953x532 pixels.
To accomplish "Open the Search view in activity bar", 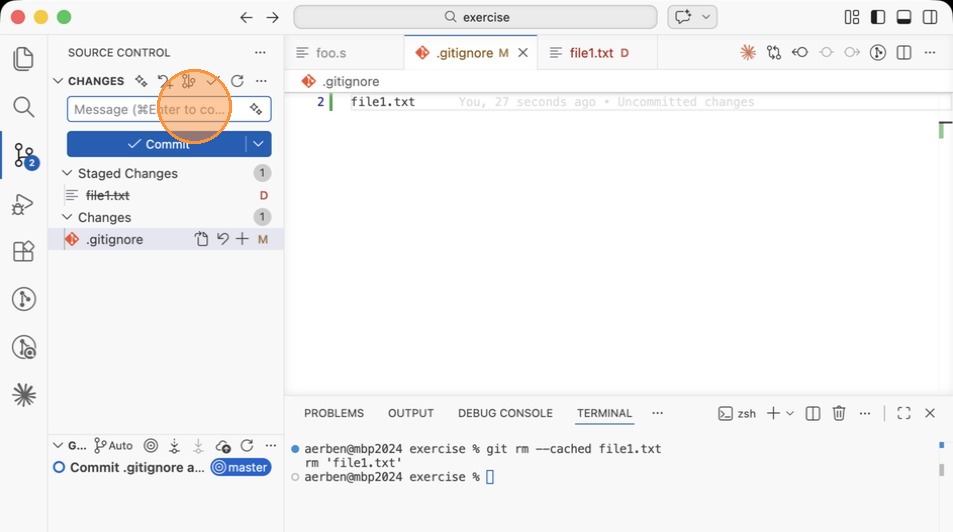I will point(23,107).
